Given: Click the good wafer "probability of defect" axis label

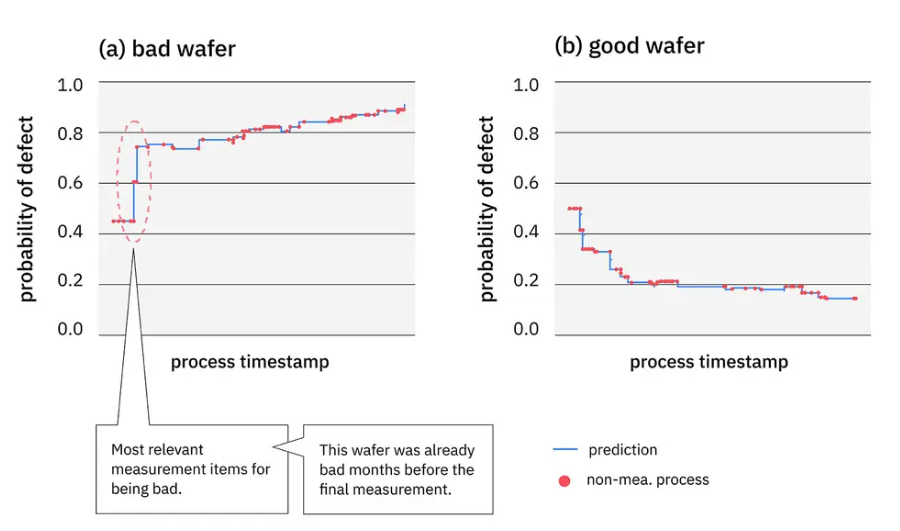Looking at the screenshot, I should [x=487, y=208].
